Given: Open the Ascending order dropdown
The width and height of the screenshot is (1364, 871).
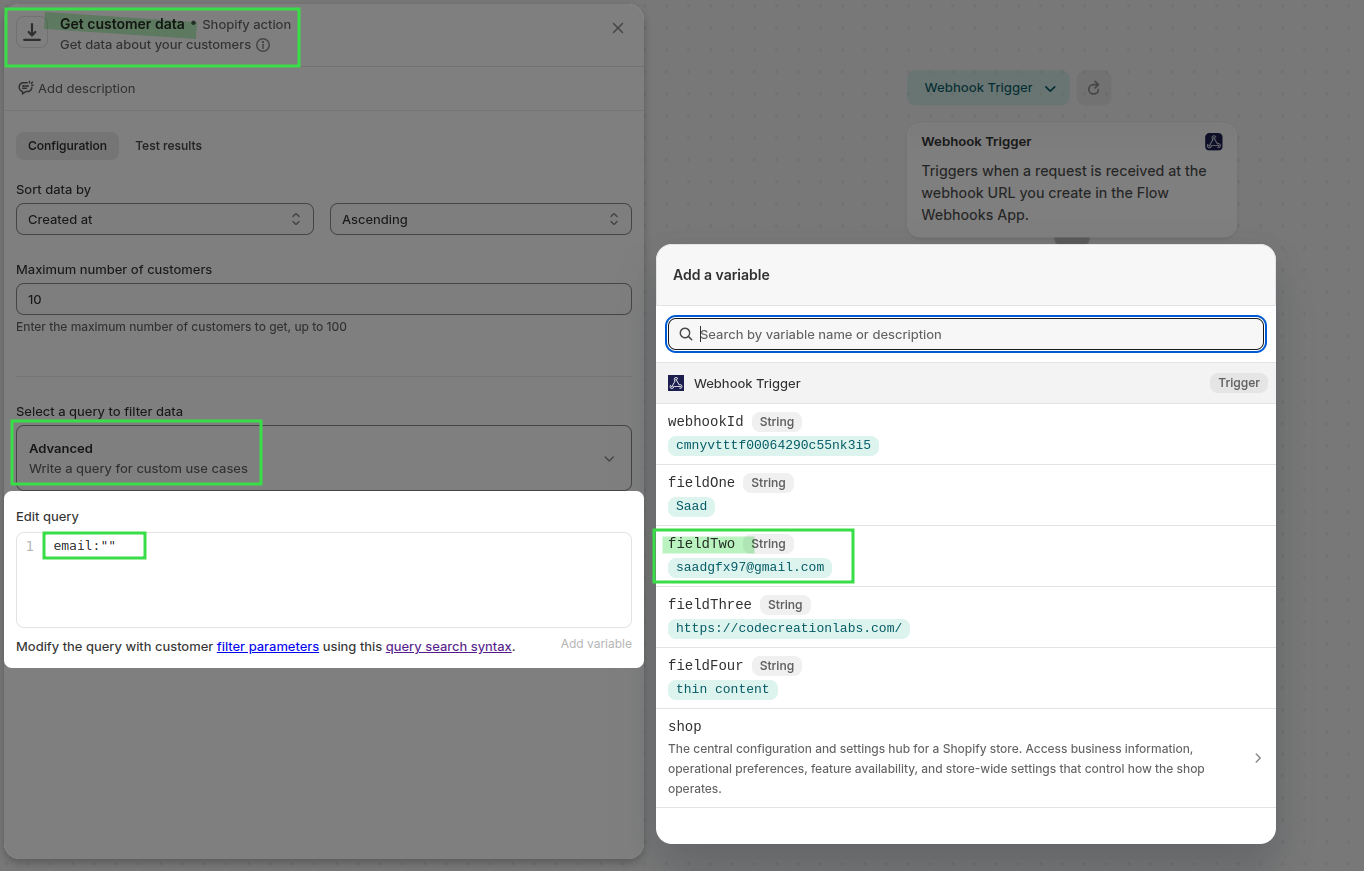Looking at the screenshot, I should click(480, 219).
